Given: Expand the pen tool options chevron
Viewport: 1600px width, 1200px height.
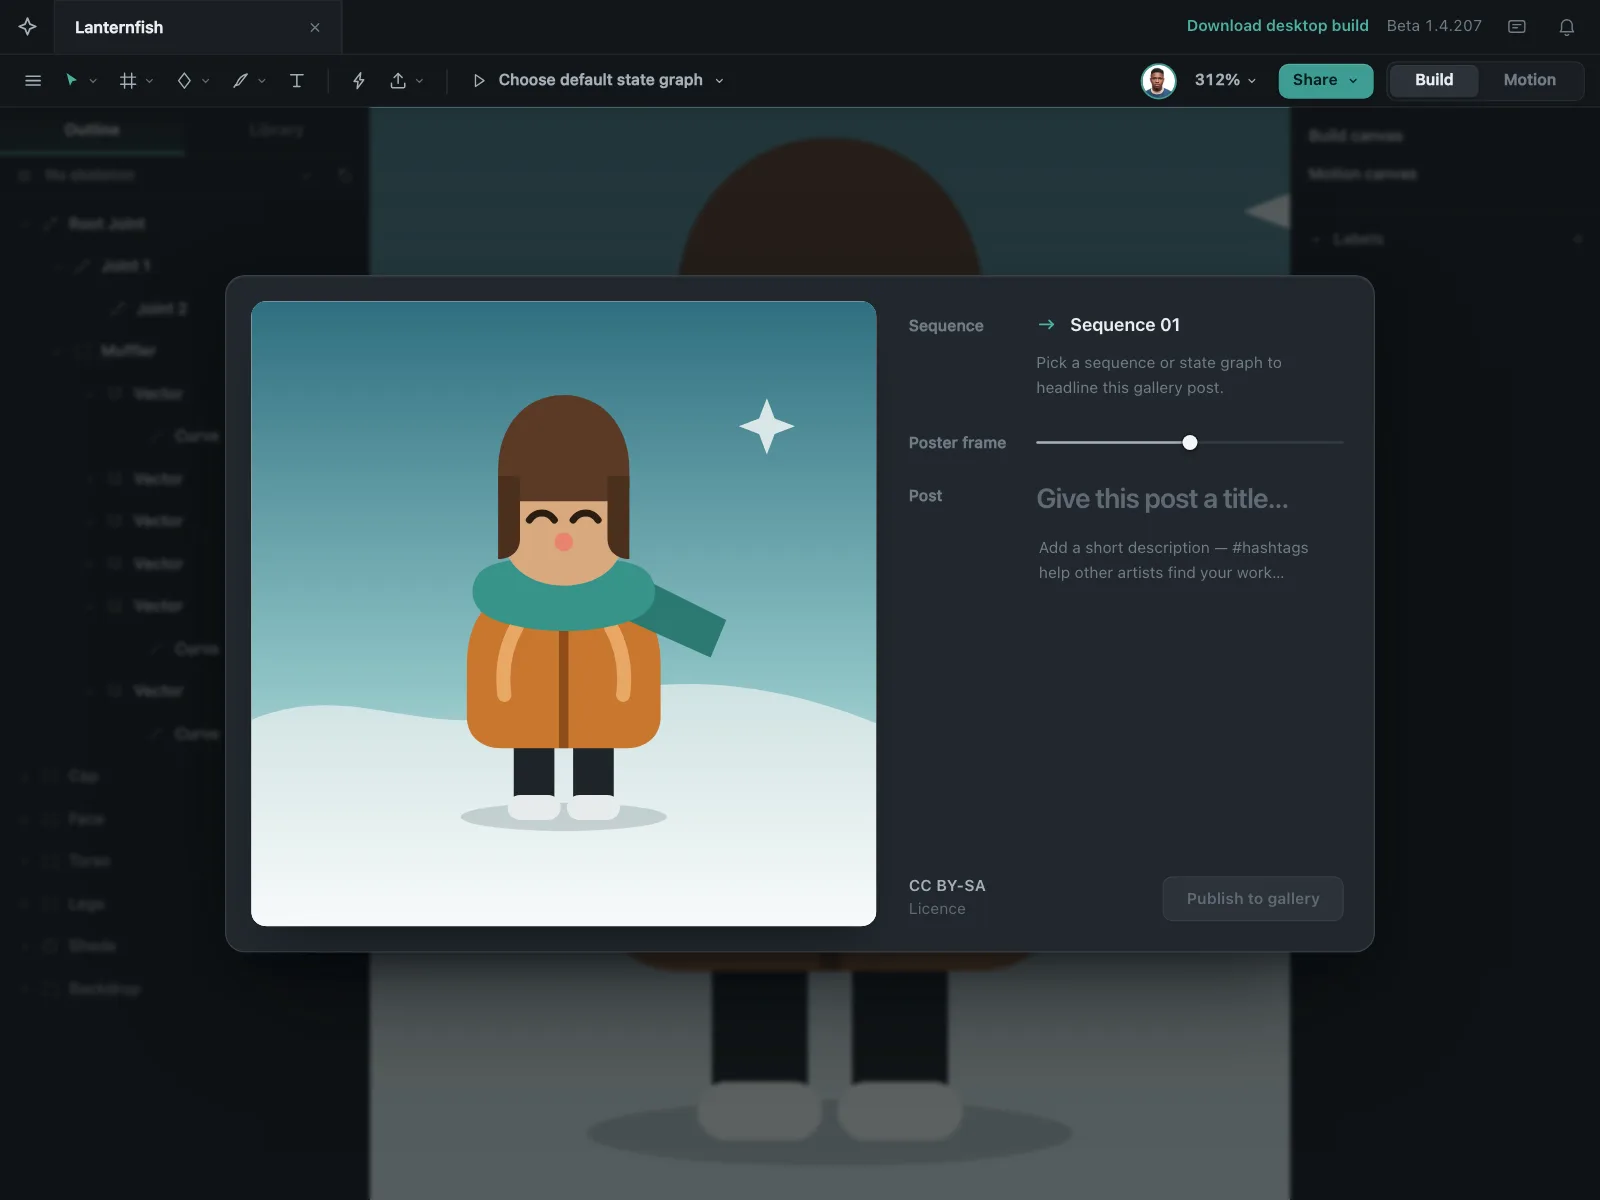Looking at the screenshot, I should [262, 81].
